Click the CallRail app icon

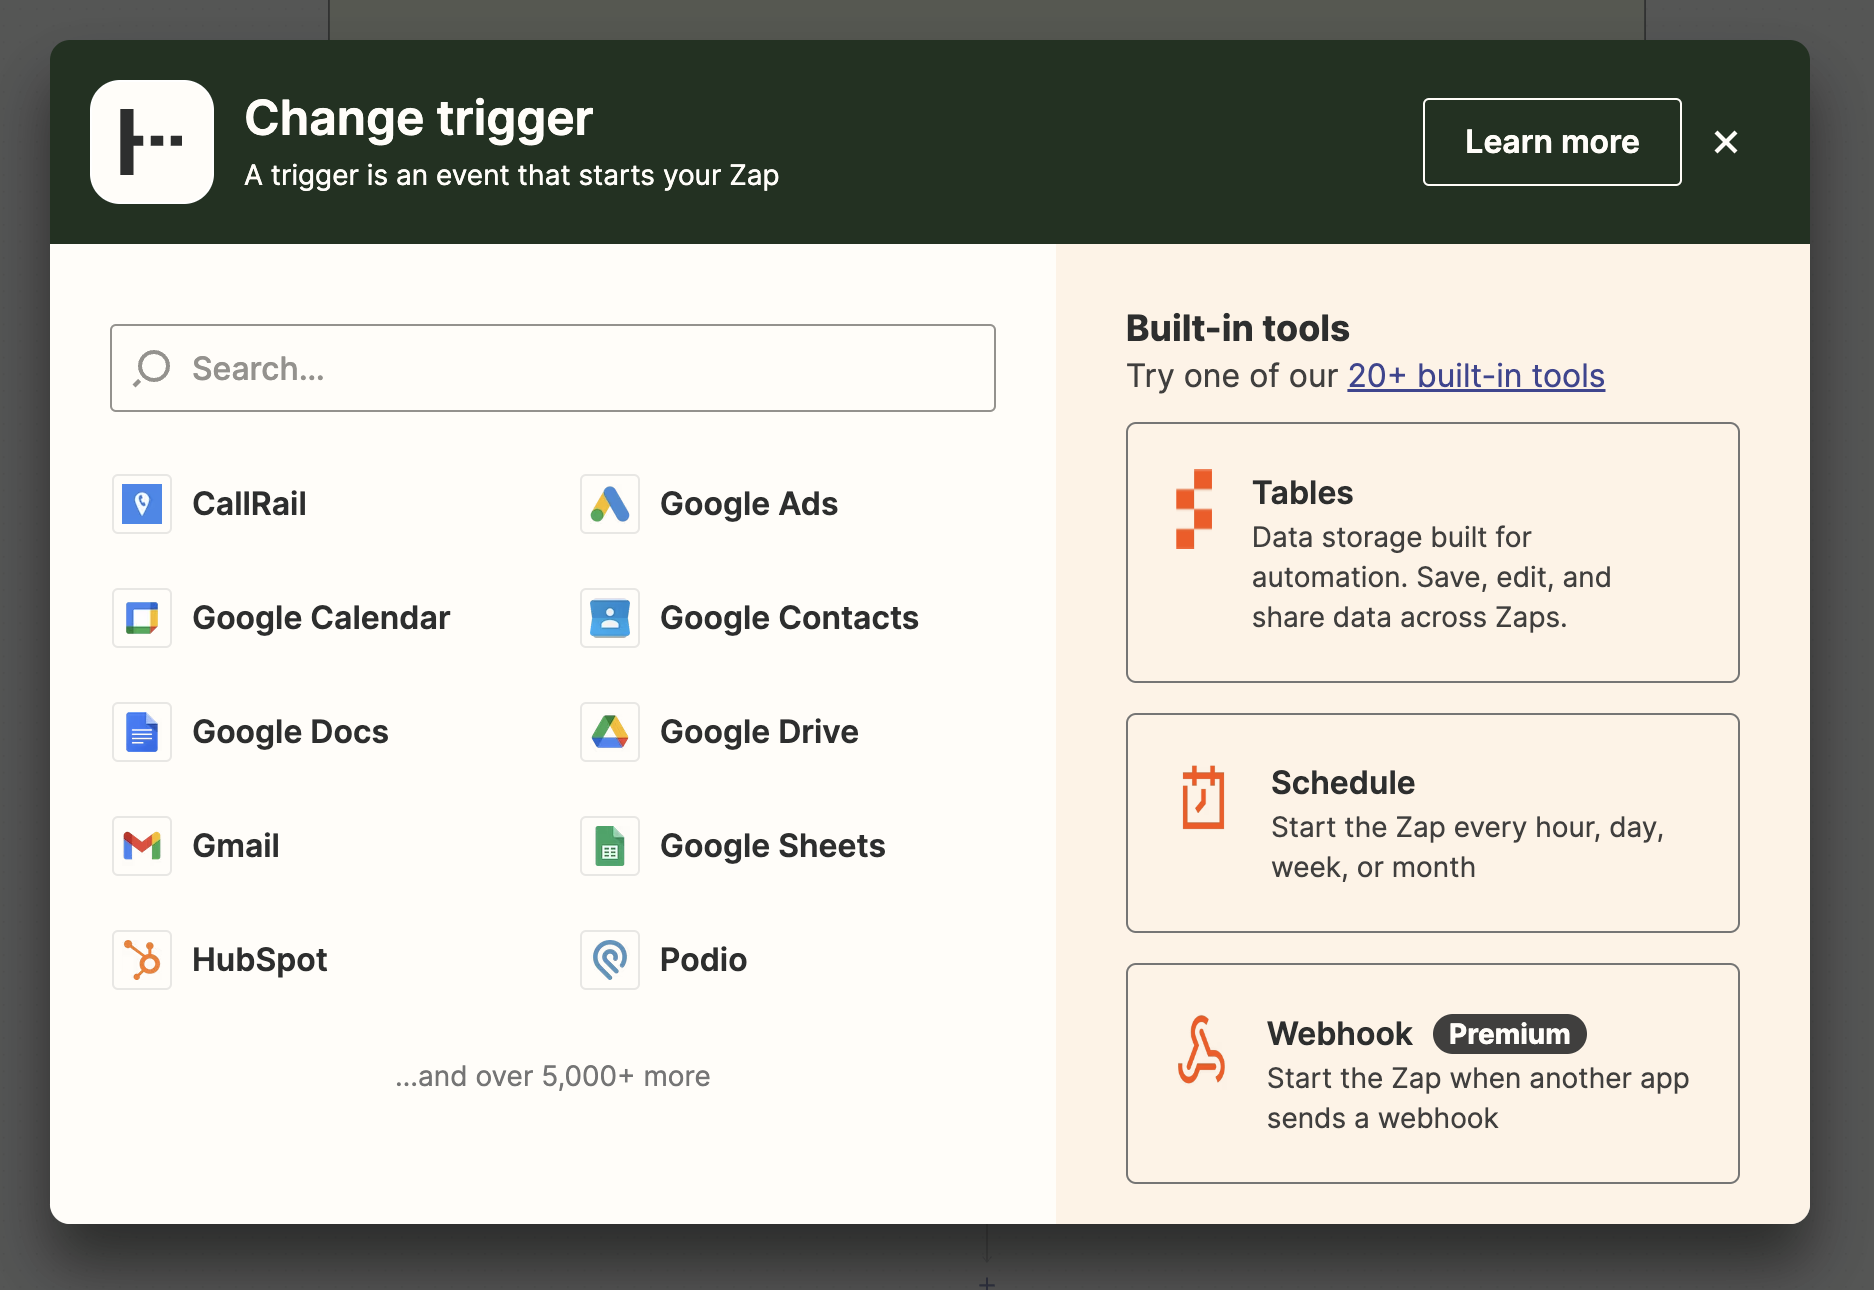(x=142, y=504)
